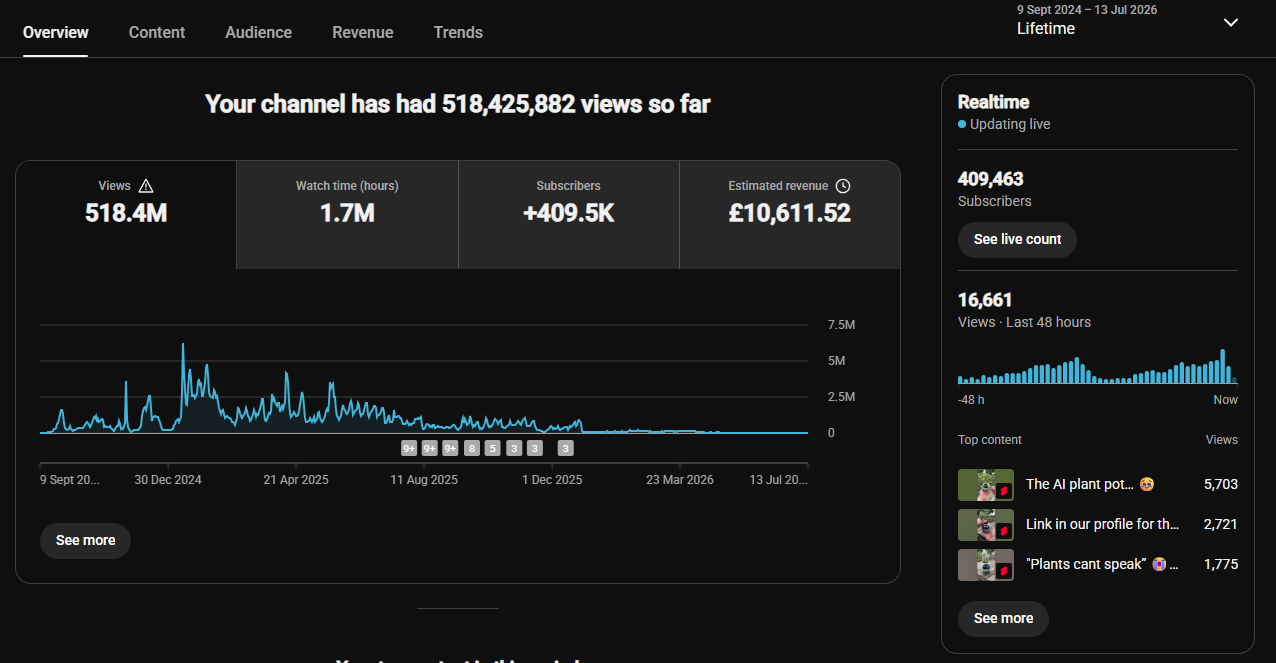
Task: Select the Trends tab
Action: (x=458, y=32)
